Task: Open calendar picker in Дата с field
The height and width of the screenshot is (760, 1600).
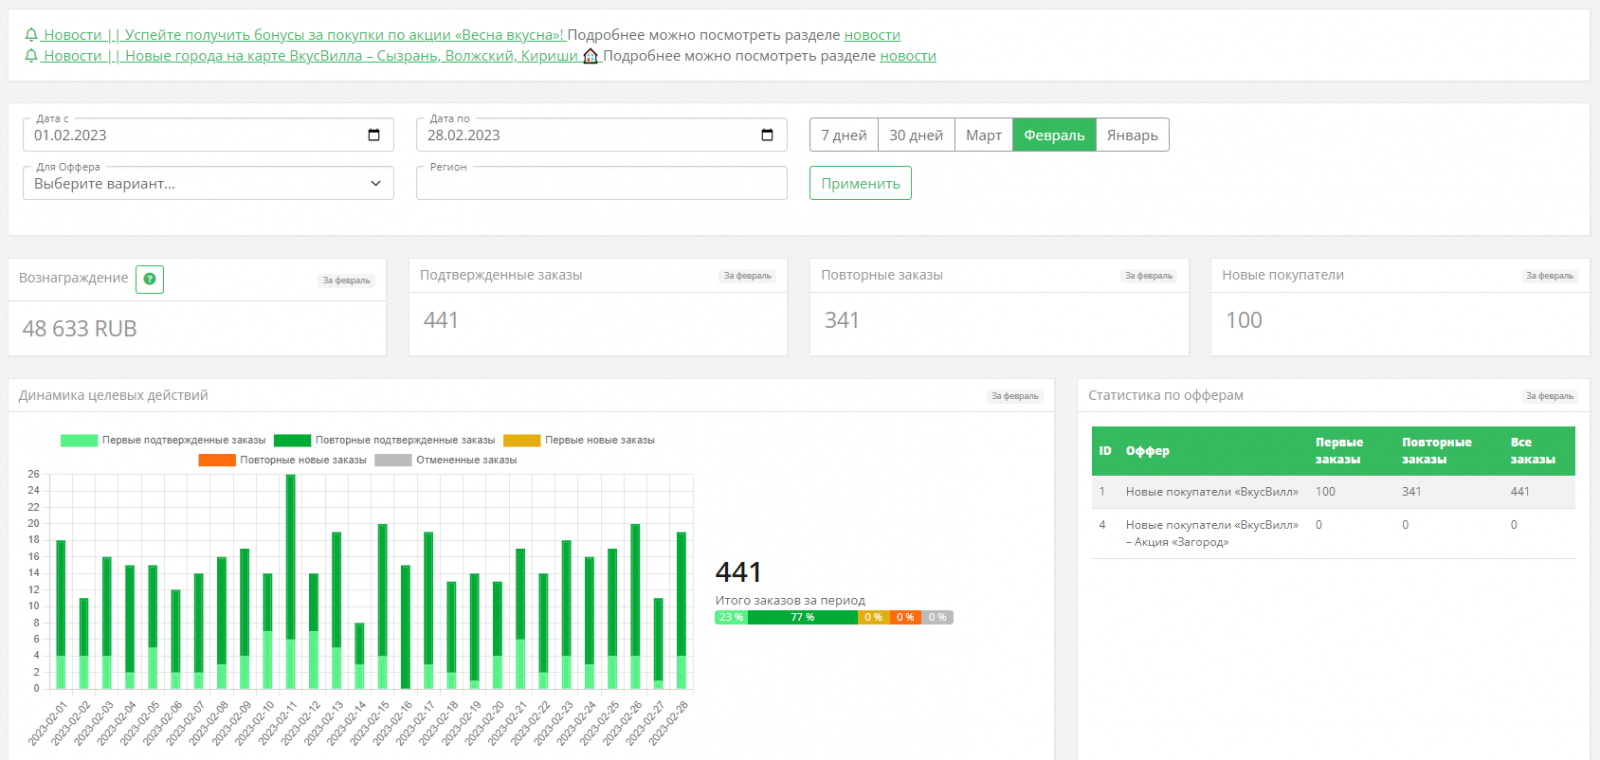Action: click(374, 135)
